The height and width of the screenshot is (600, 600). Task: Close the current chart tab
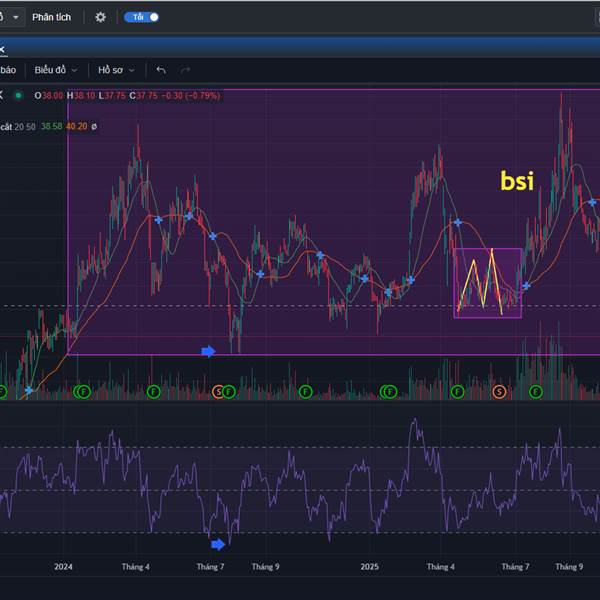tap(3, 48)
